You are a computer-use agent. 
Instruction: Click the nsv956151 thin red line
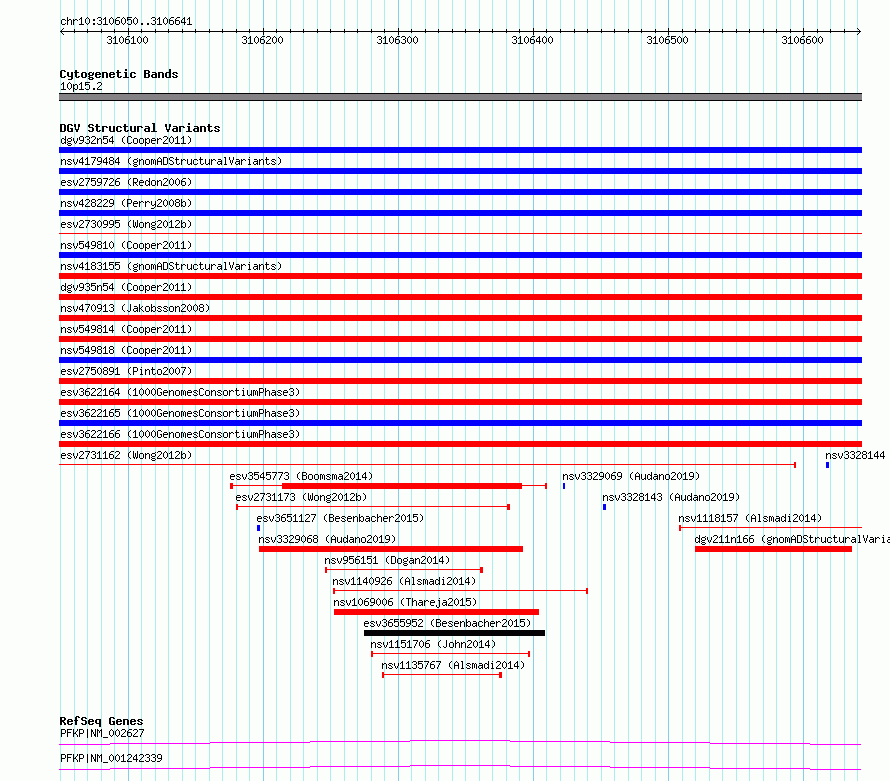click(x=404, y=570)
